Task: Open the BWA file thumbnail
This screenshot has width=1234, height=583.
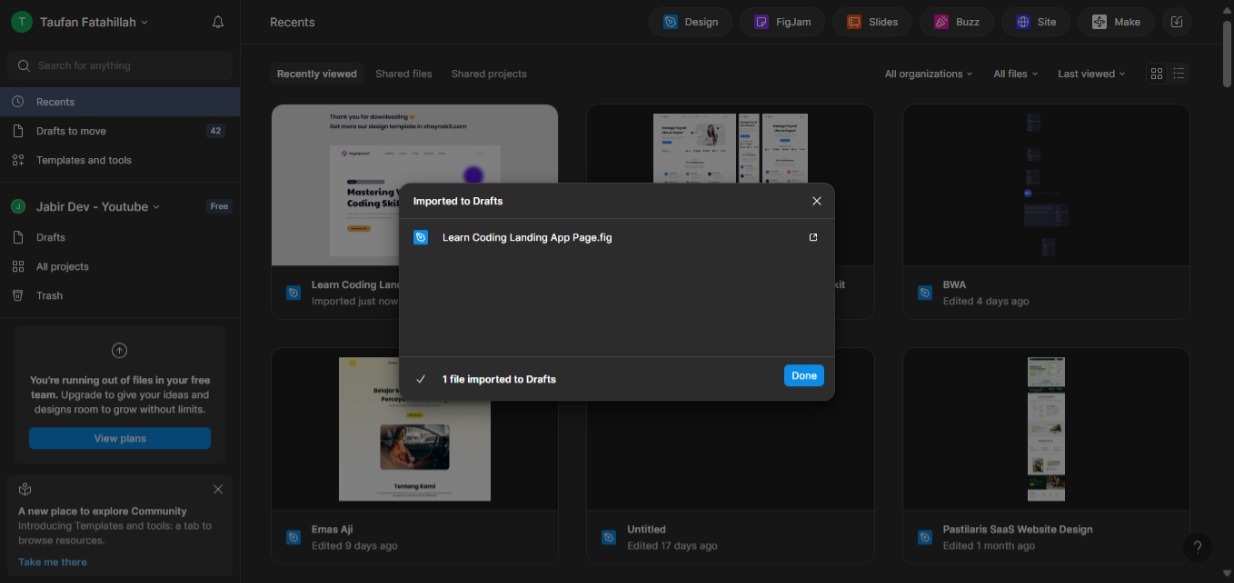Action: pyautogui.click(x=1046, y=185)
